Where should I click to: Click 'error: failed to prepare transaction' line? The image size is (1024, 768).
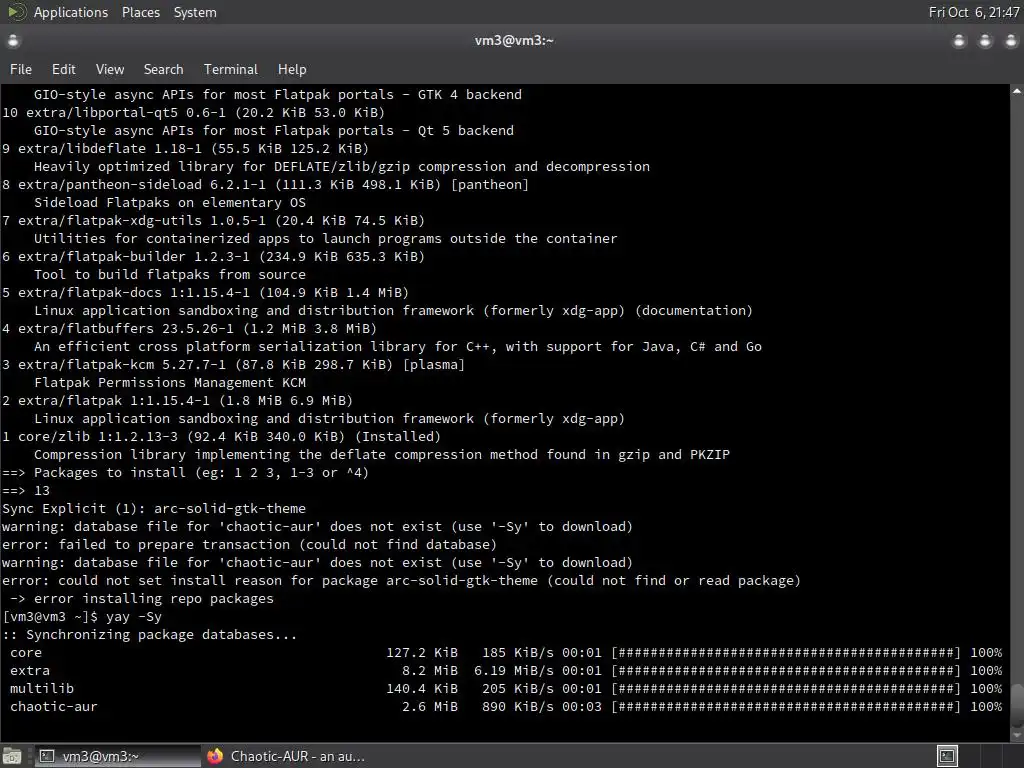[x=249, y=544]
